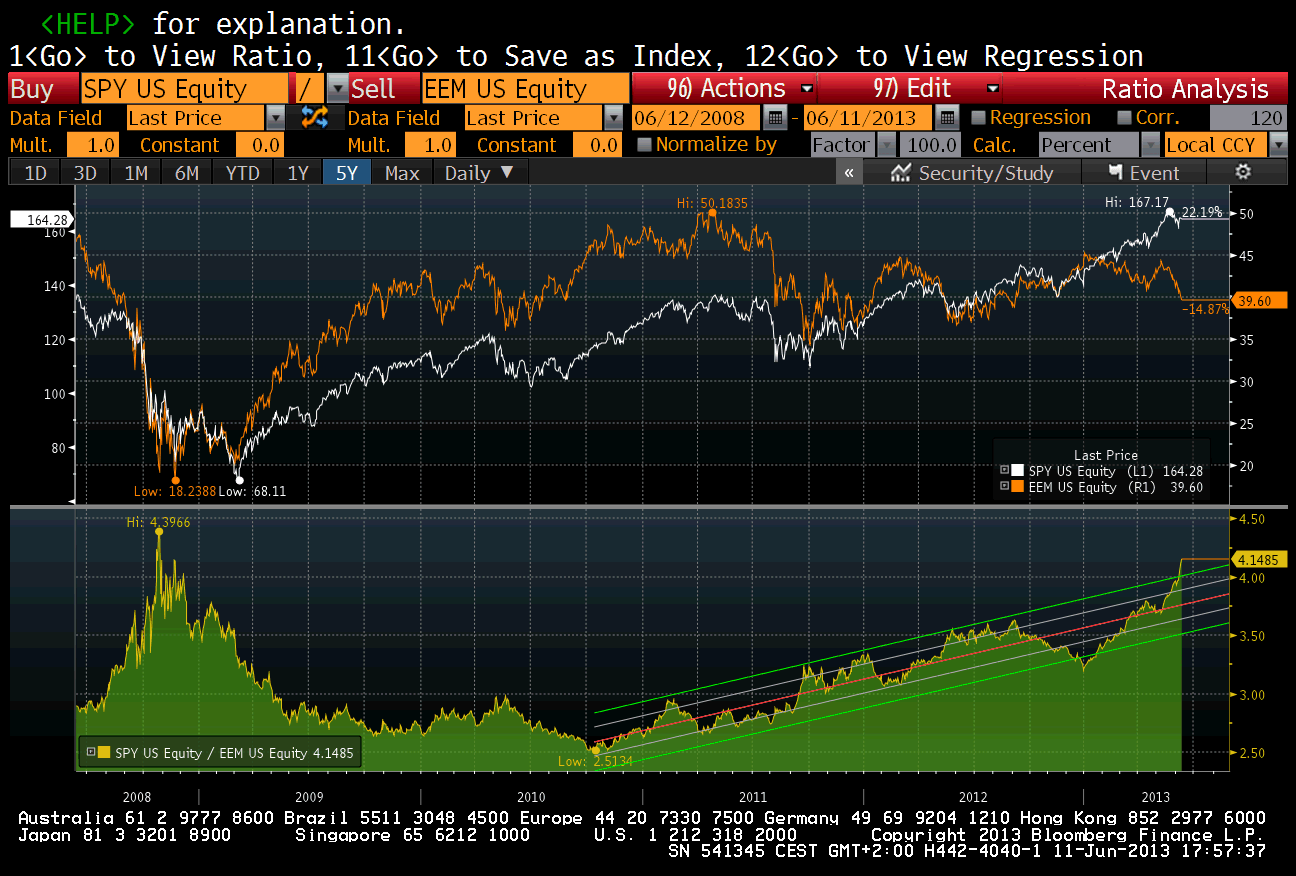Open the 97) Edit menu
The height and width of the screenshot is (876, 1296).
click(x=910, y=88)
